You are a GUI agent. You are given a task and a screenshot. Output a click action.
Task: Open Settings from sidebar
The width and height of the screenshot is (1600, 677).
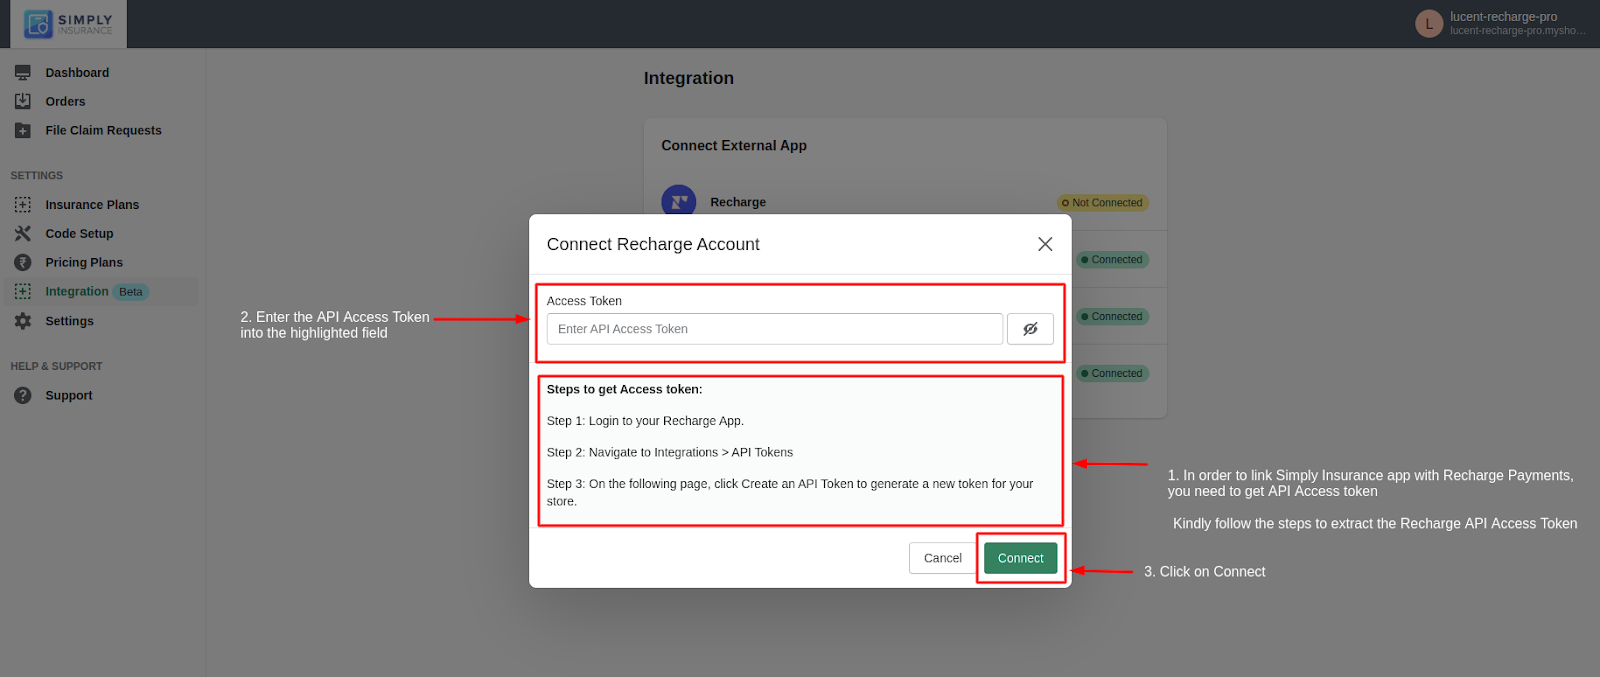tap(69, 321)
